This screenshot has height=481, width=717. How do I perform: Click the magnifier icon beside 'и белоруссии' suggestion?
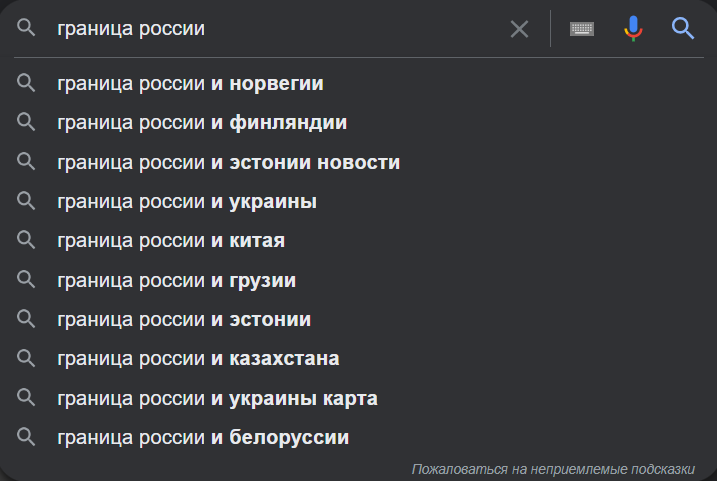click(x=26, y=437)
